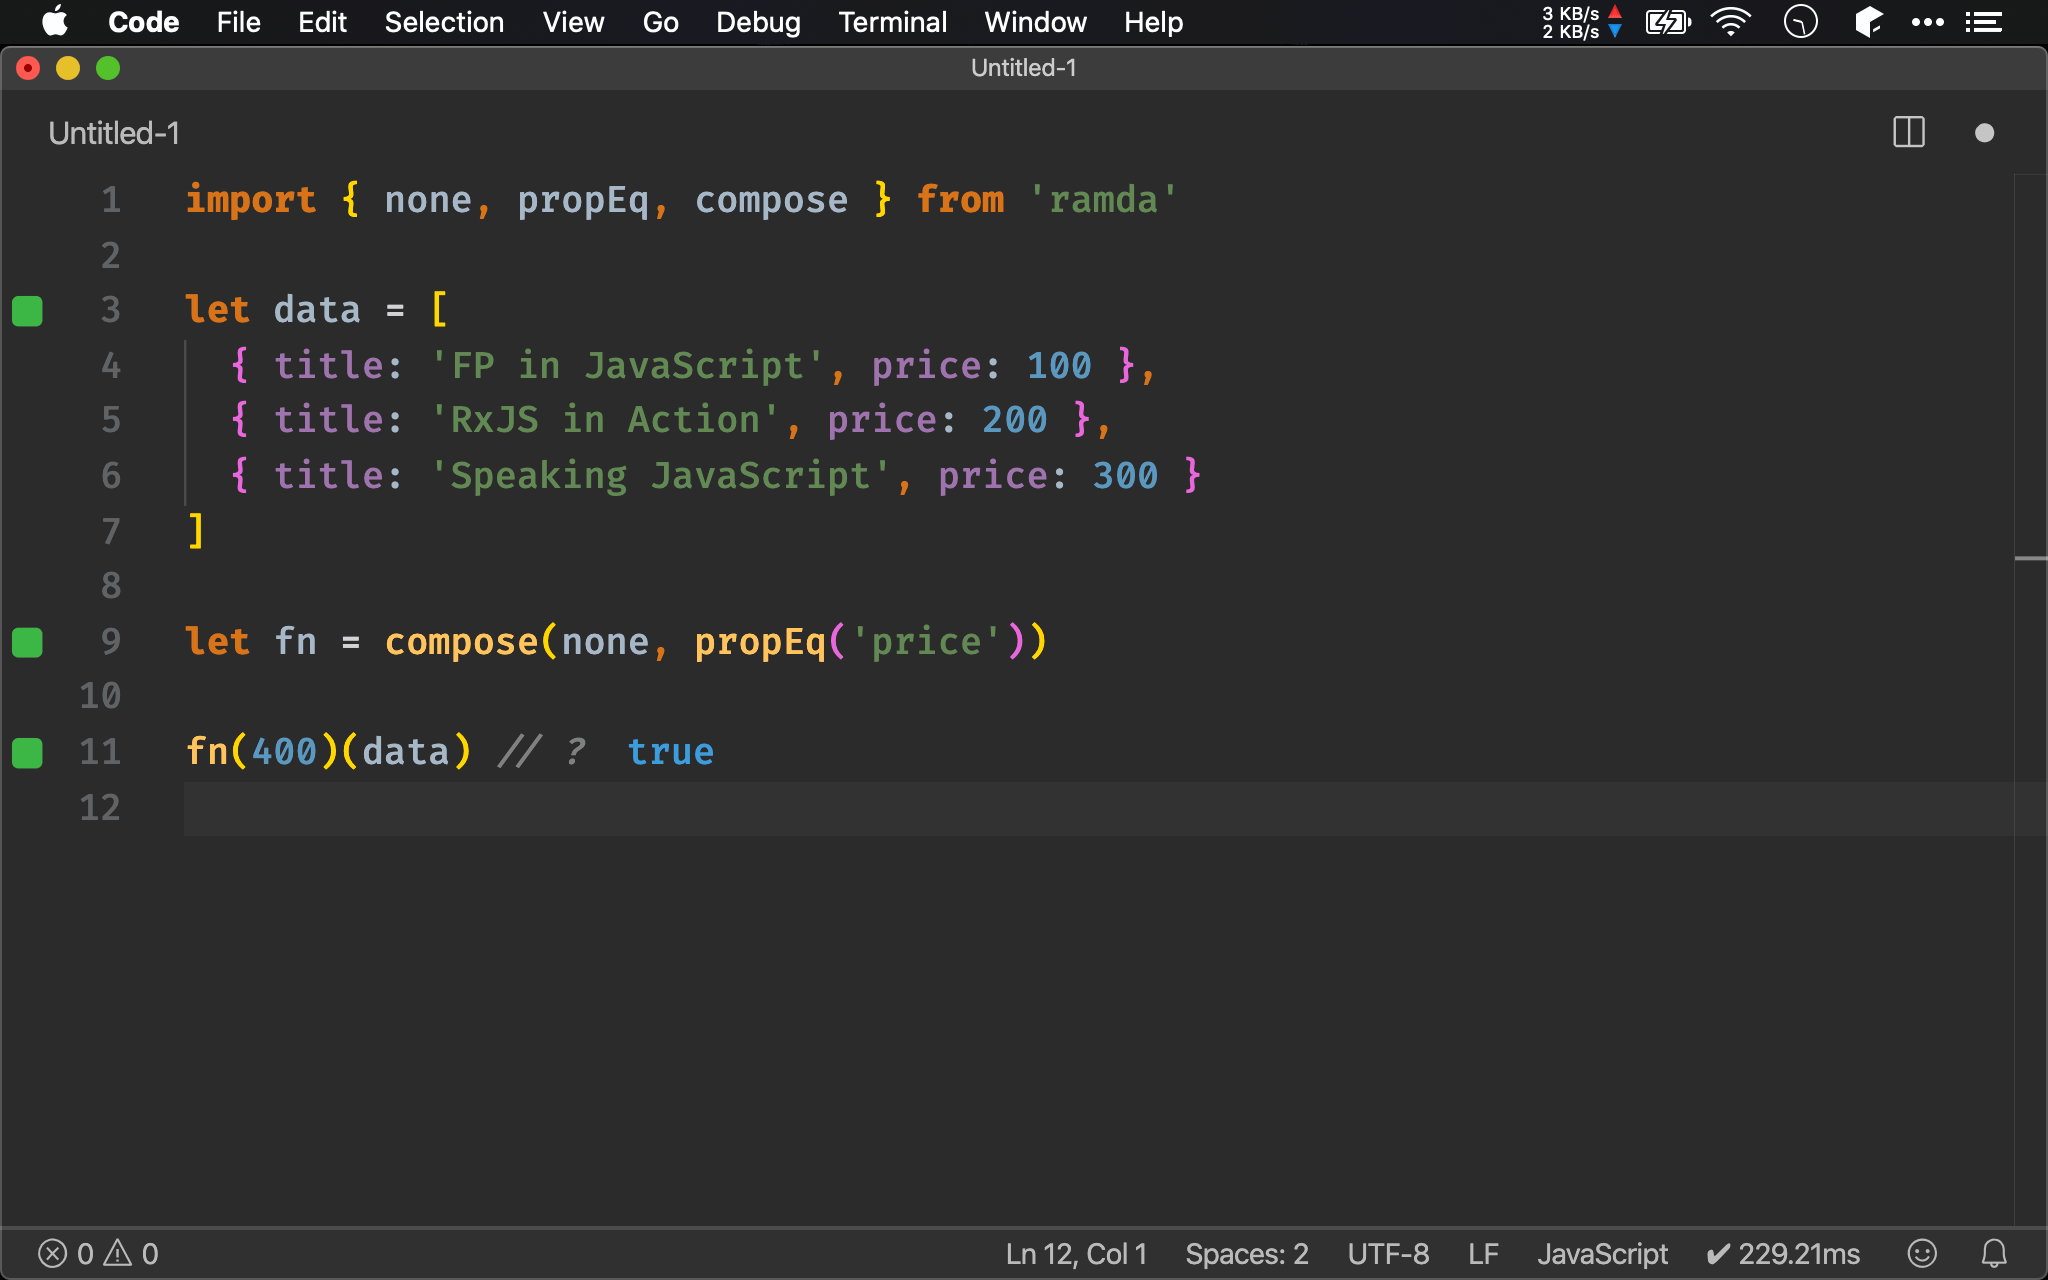Open the feedback smiley icon
This screenshot has width=2048, height=1280.
click(x=1922, y=1253)
